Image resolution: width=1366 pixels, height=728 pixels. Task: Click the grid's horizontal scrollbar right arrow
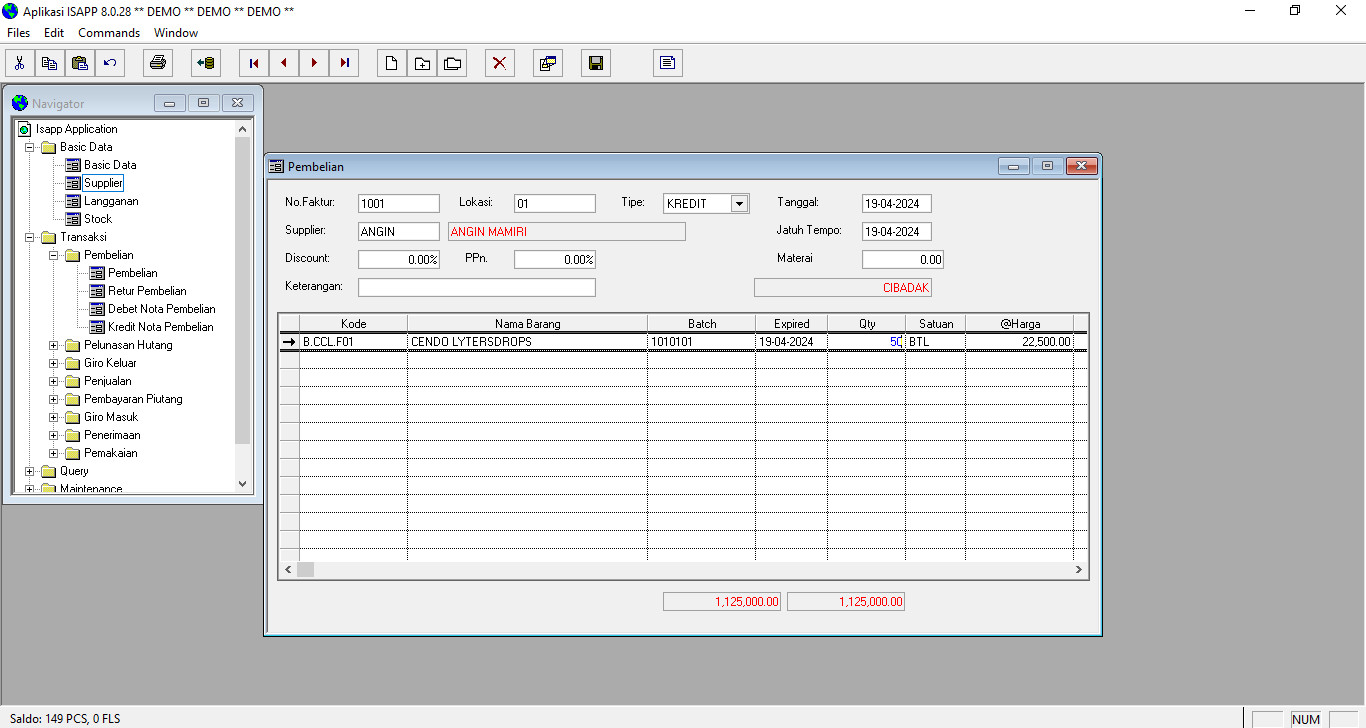pos(1079,569)
